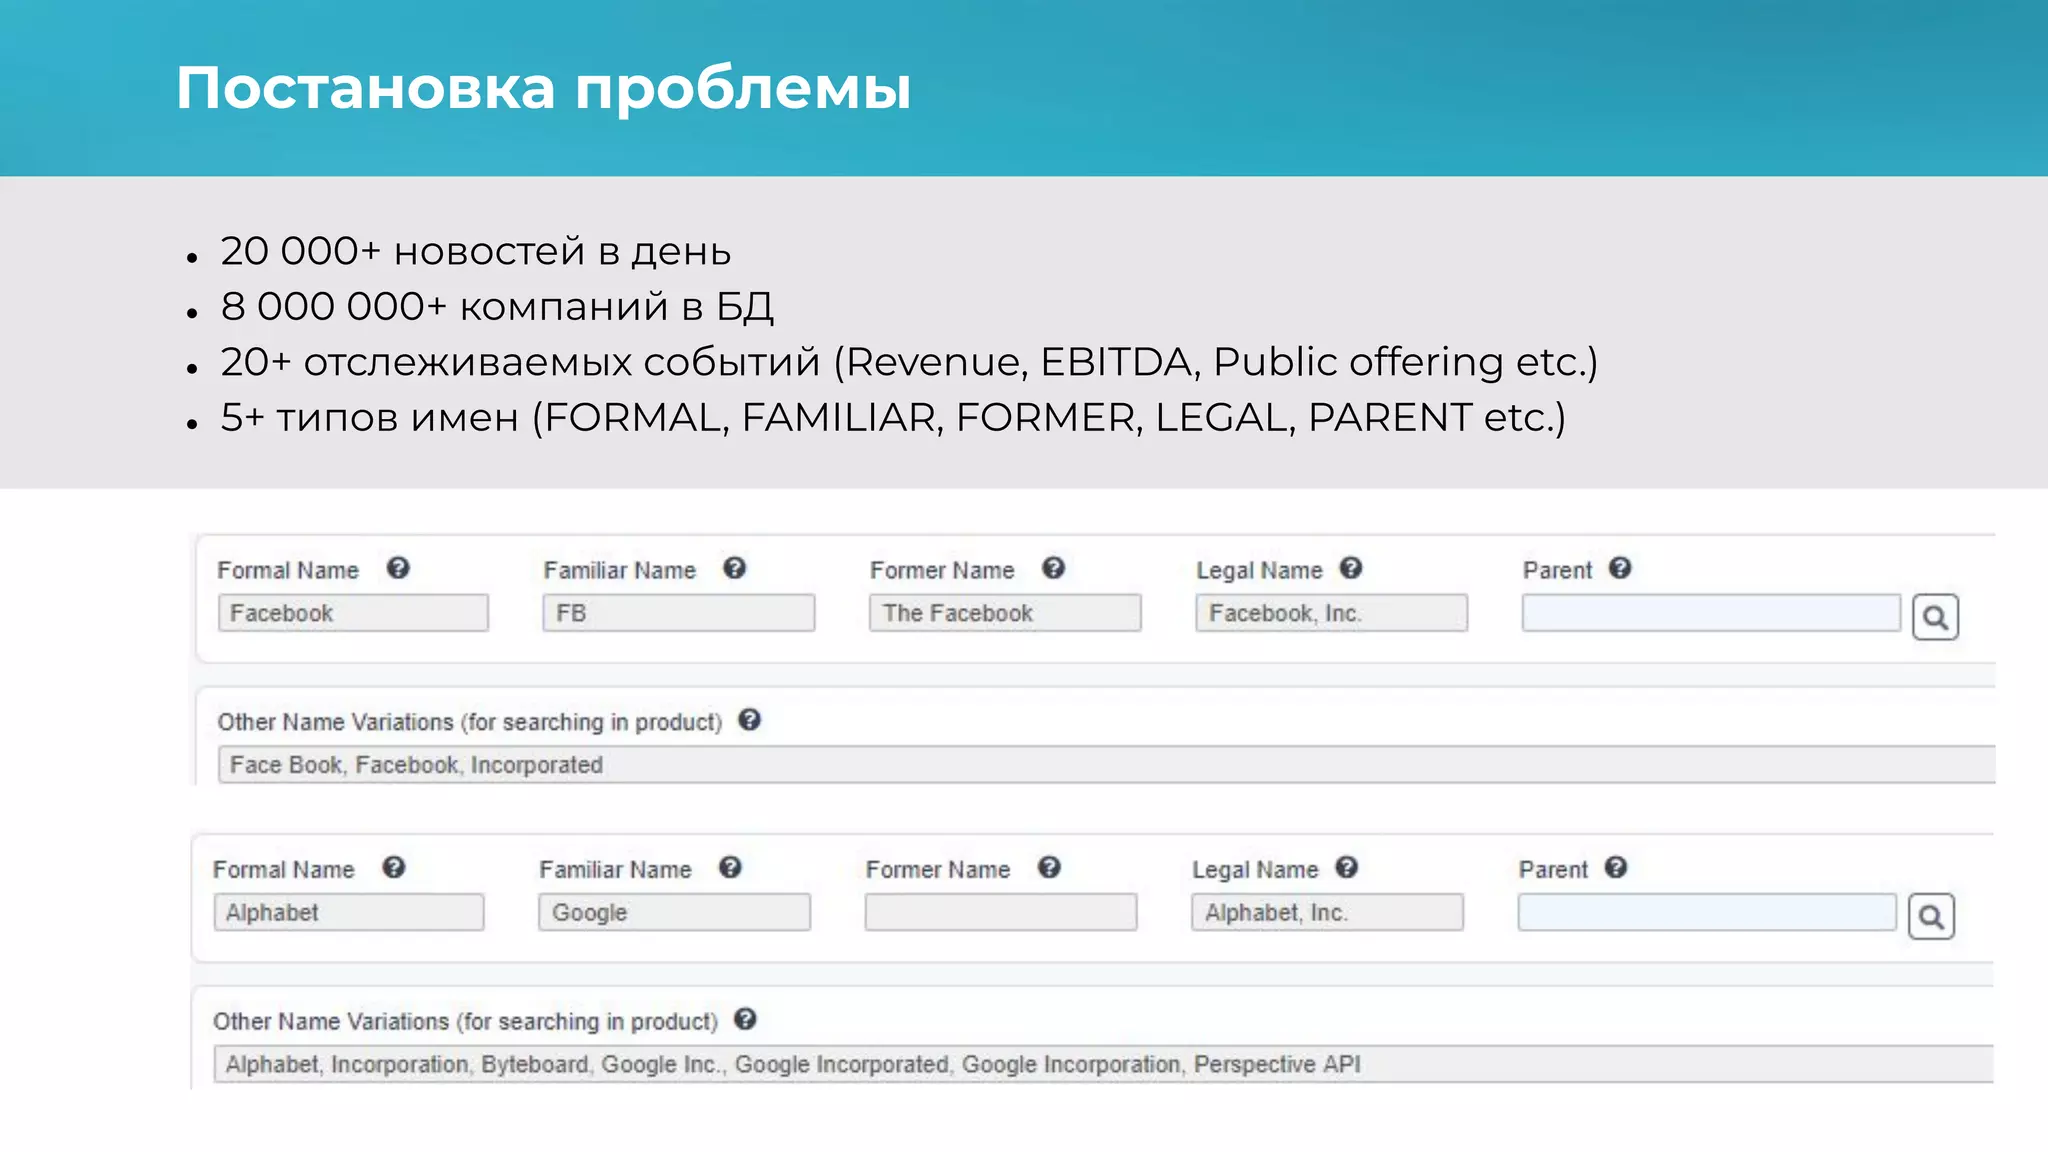Click variations field listing Byteboard and Perspective API

pyautogui.click(x=1100, y=1064)
